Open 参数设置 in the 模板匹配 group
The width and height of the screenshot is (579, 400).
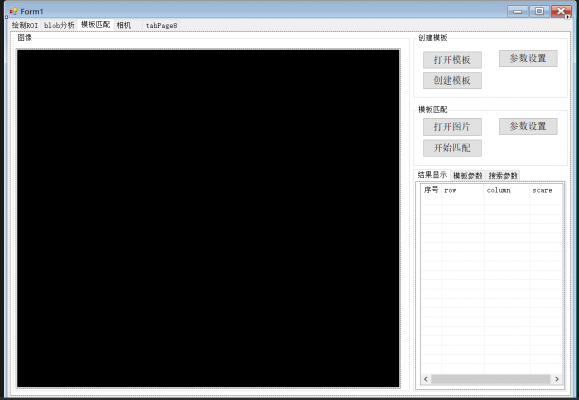coord(528,126)
